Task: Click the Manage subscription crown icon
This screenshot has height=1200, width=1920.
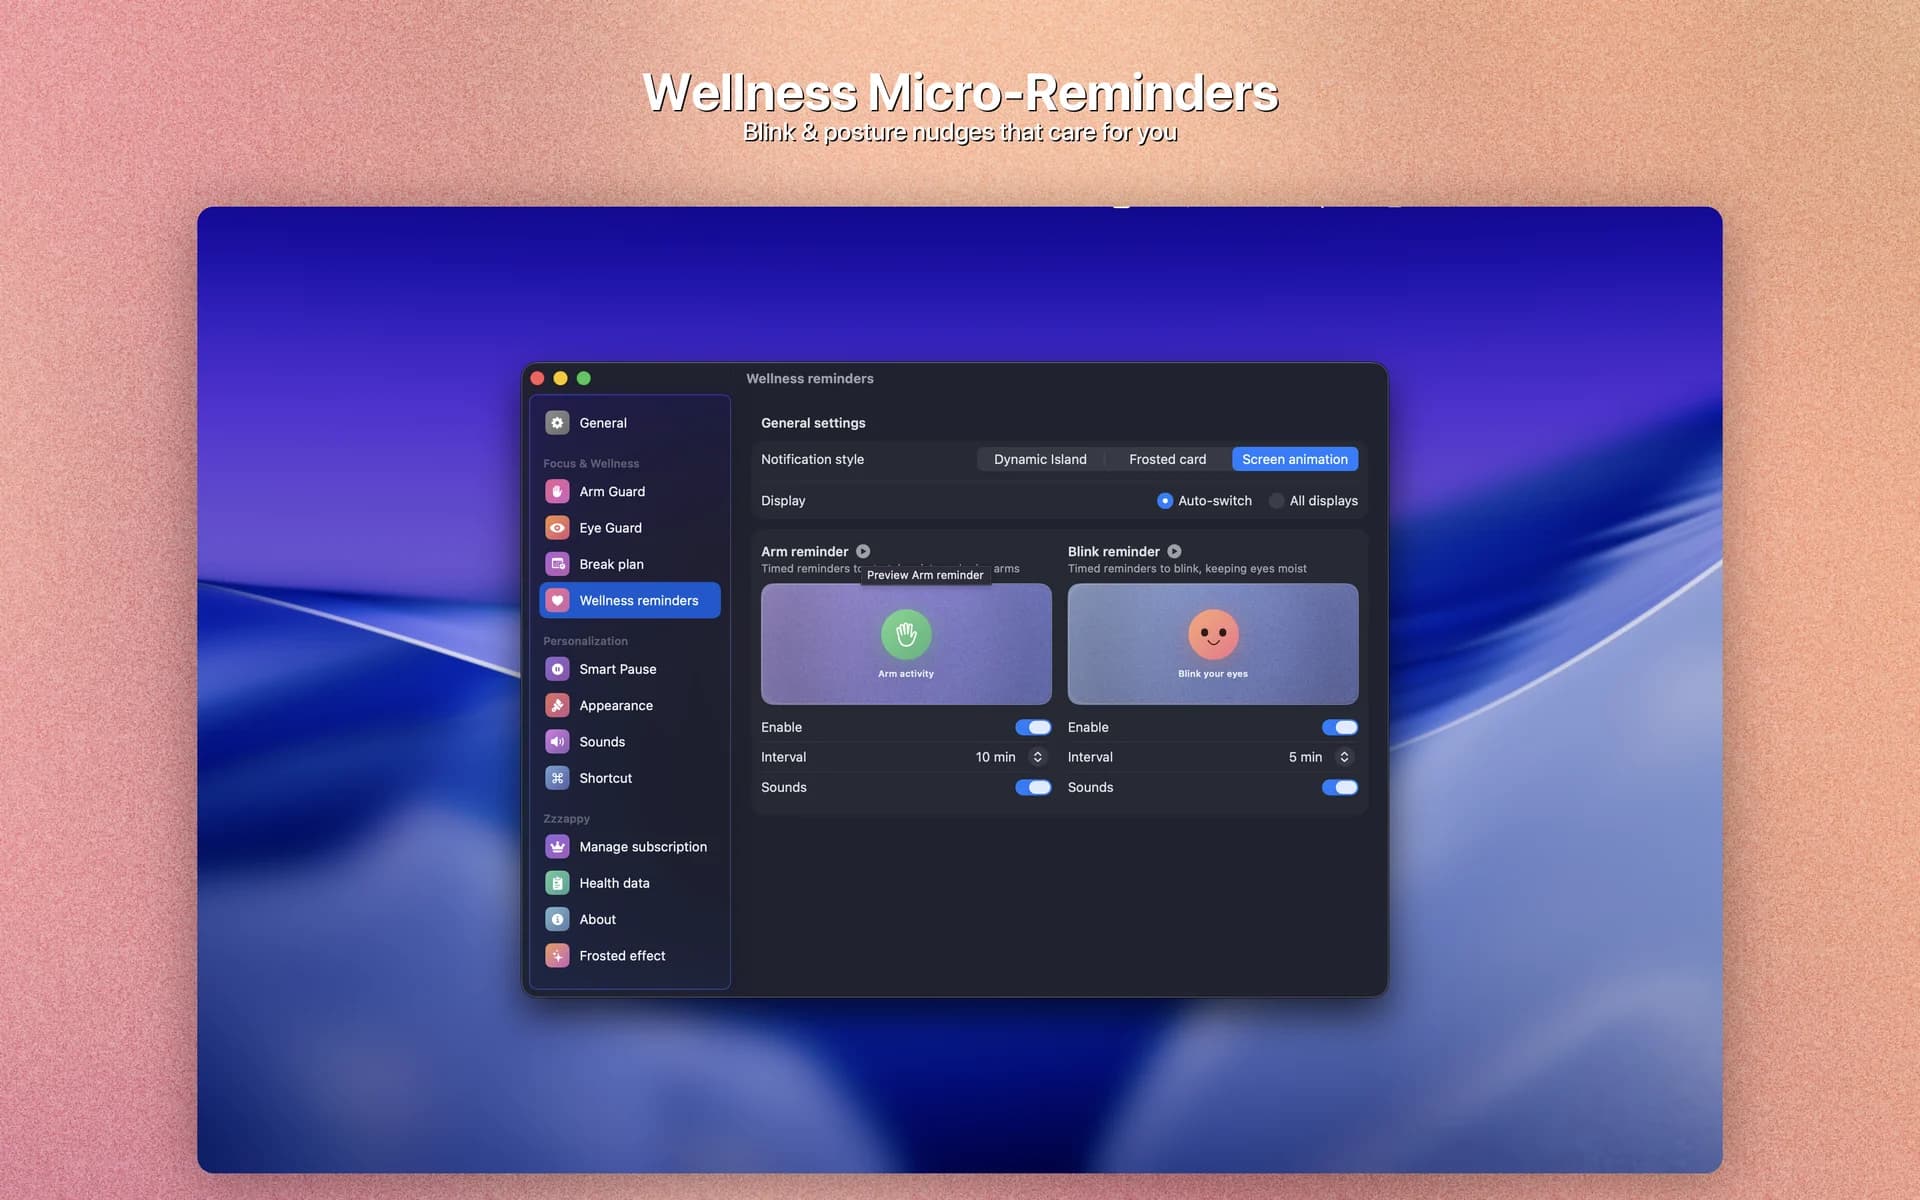Action: click(557, 847)
